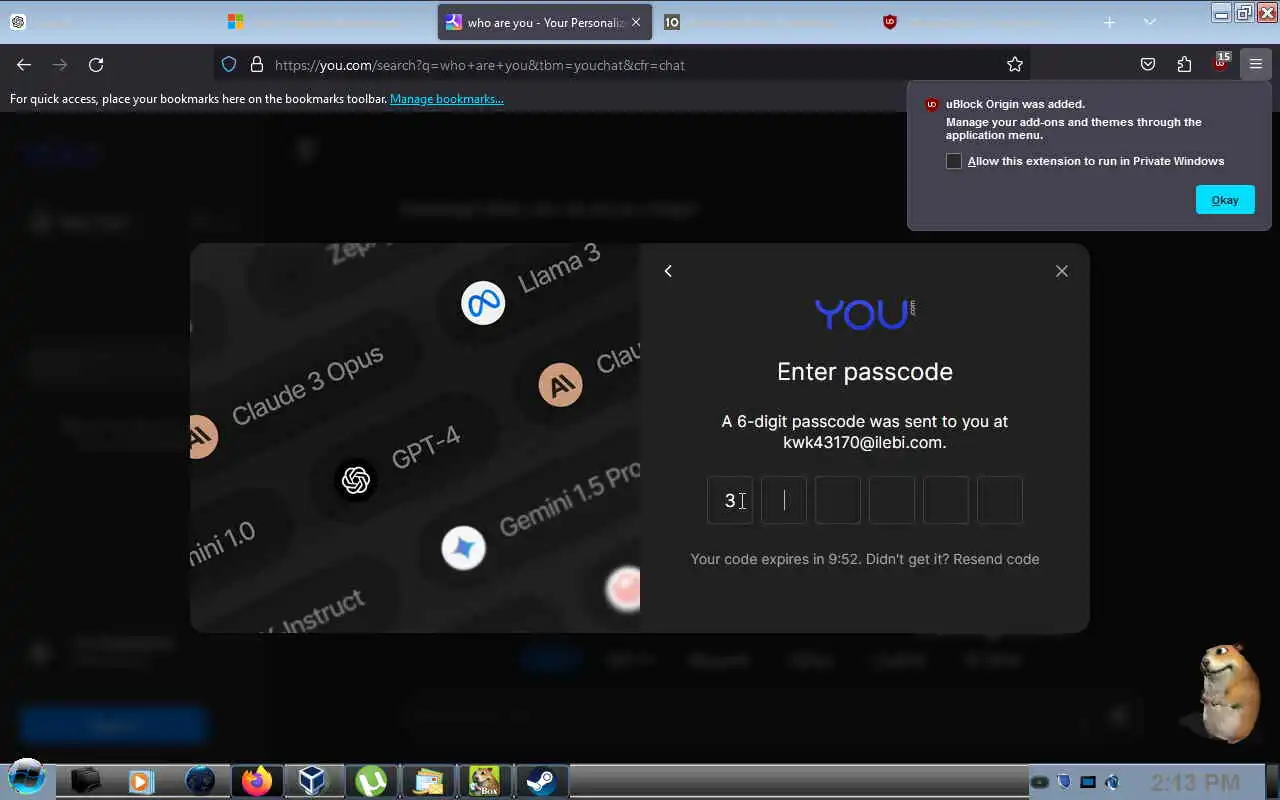The image size is (1280, 800).
Task: Focus the third passcode digit box
Action: click(838, 500)
